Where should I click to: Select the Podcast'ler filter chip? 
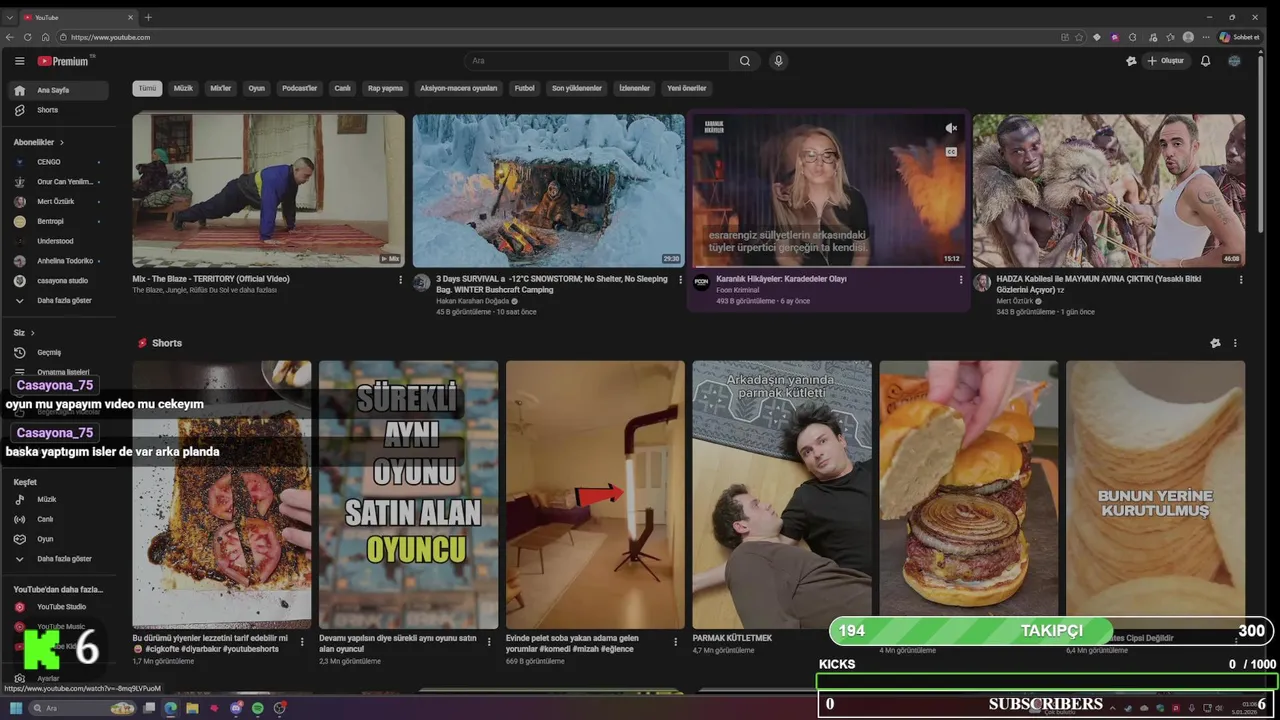pos(299,88)
